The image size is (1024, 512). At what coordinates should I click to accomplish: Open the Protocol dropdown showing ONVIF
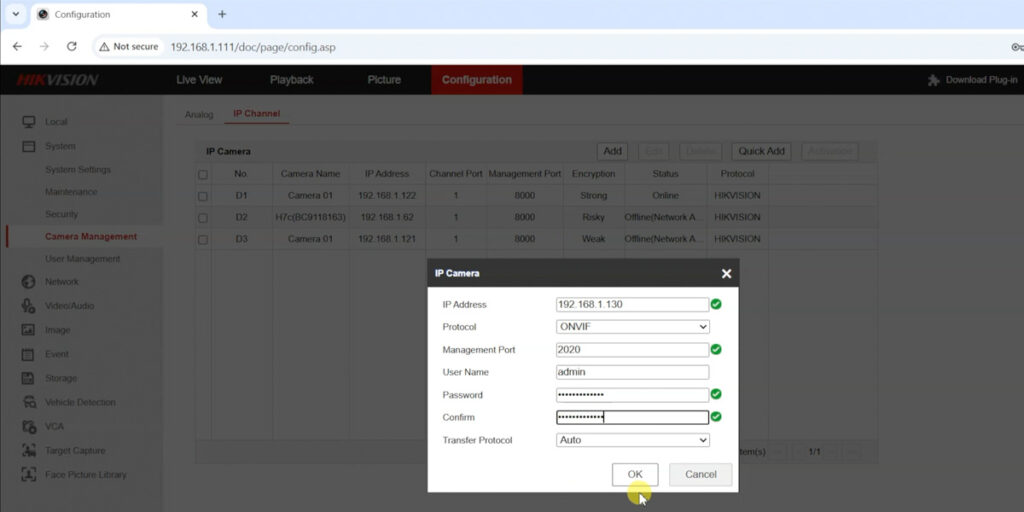point(632,327)
